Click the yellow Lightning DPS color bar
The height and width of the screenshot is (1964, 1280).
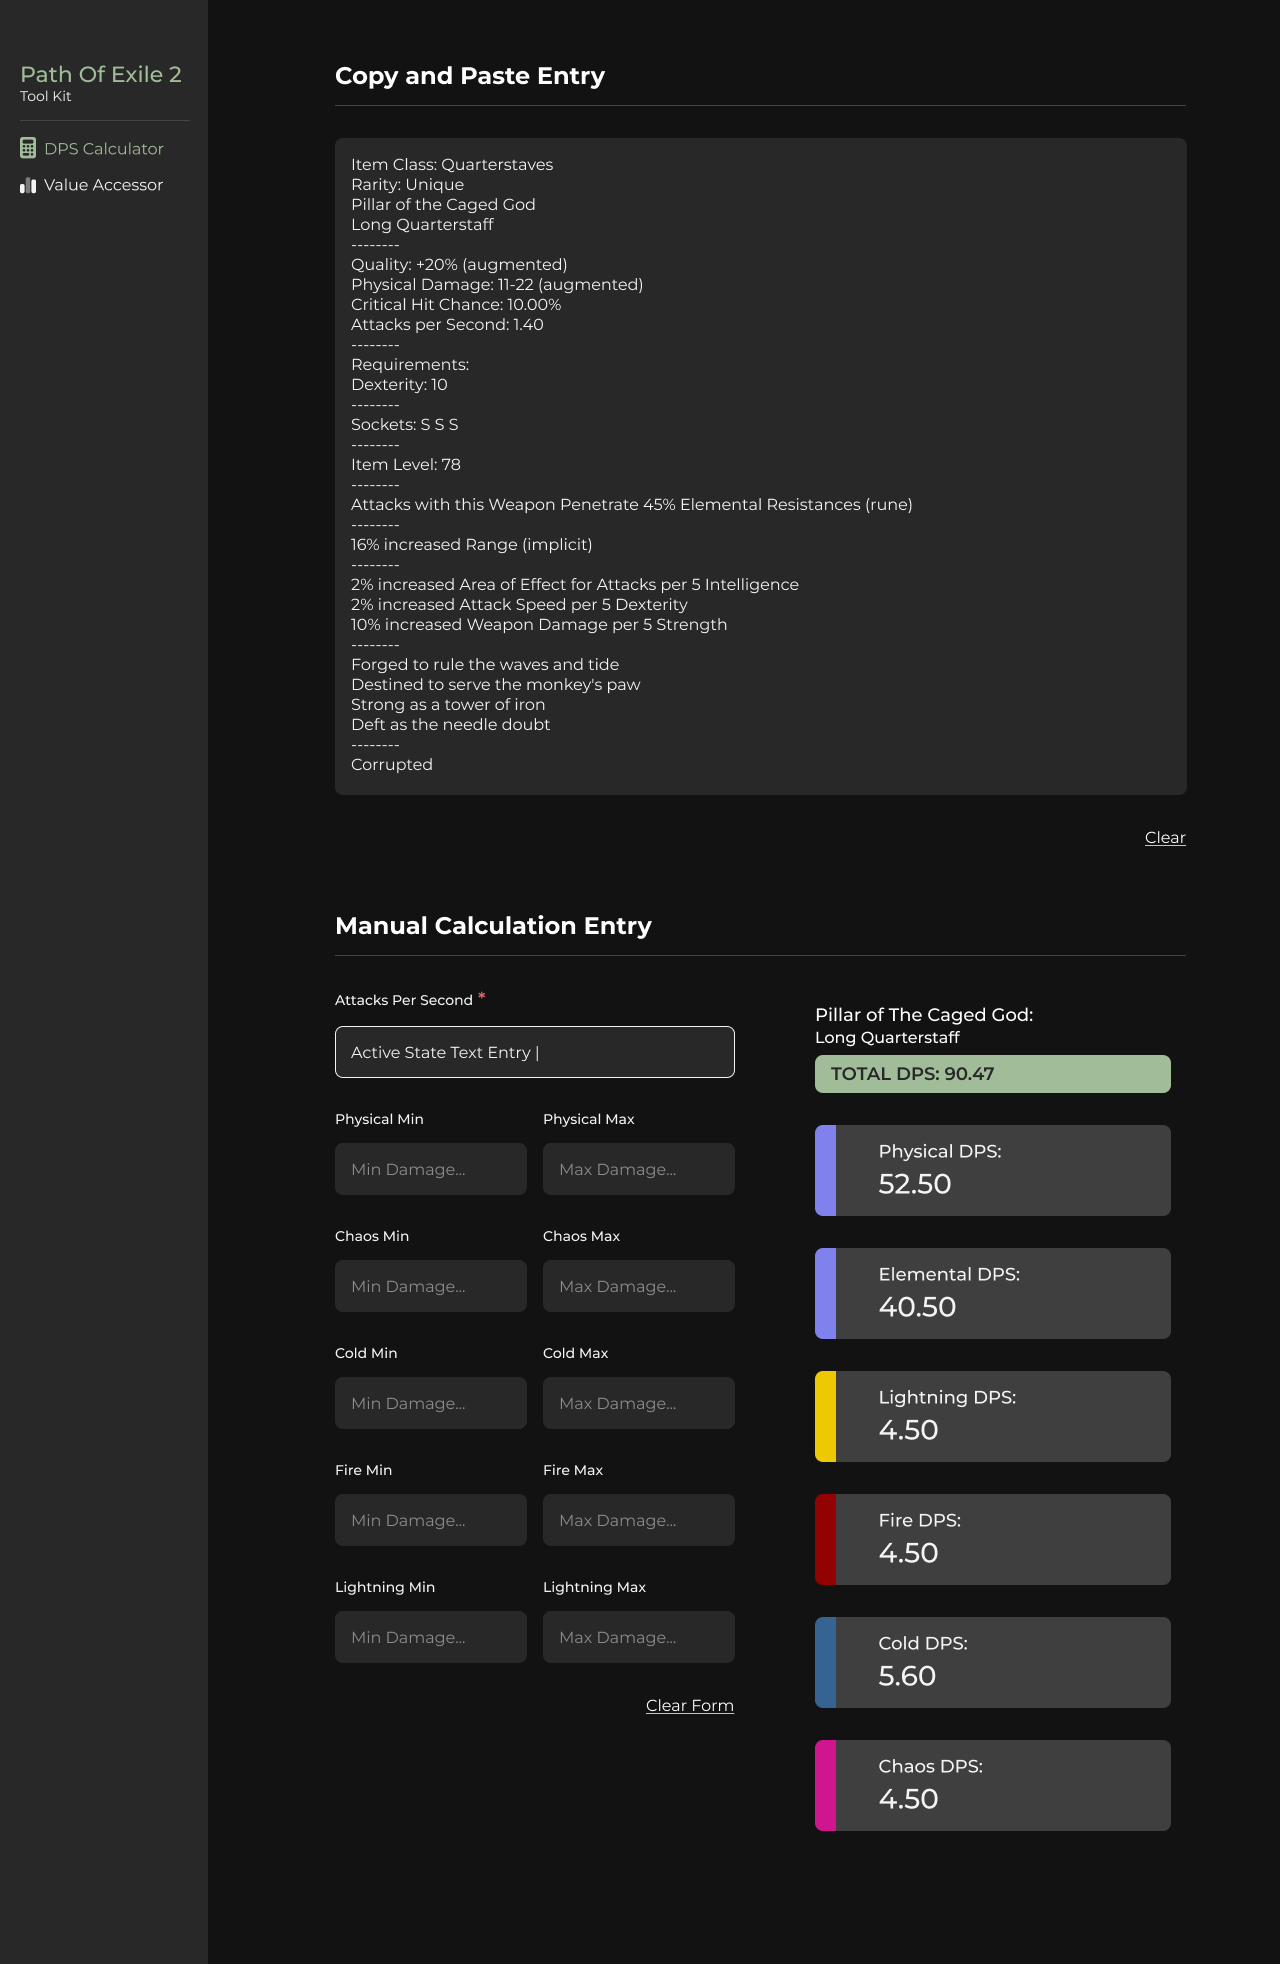[825, 1416]
